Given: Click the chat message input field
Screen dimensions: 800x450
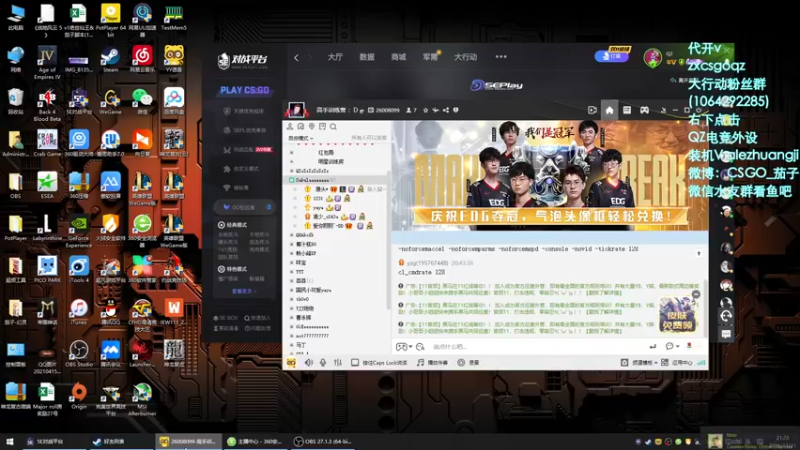Looking at the screenshot, I should click(538, 347).
